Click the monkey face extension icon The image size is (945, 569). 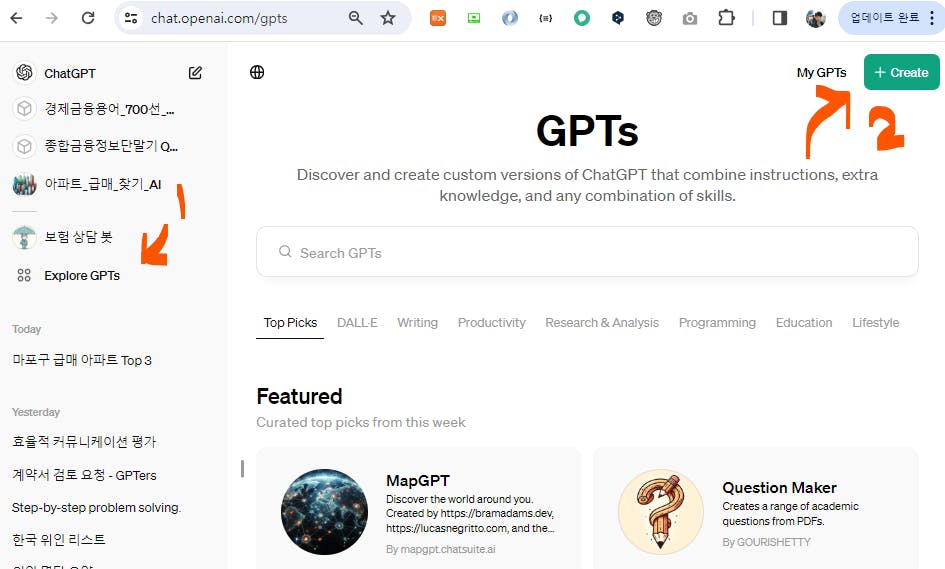pos(654,18)
